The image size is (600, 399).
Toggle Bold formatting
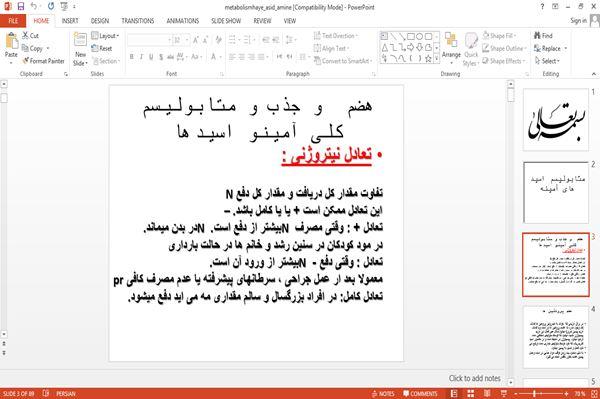(x=132, y=57)
